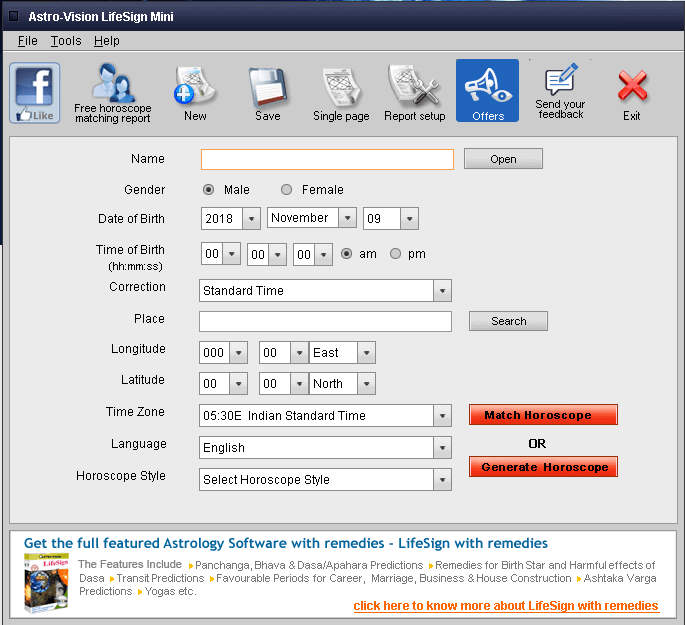Select the Single page toolbar icon
685x625 pixels.
pyautogui.click(x=341, y=92)
